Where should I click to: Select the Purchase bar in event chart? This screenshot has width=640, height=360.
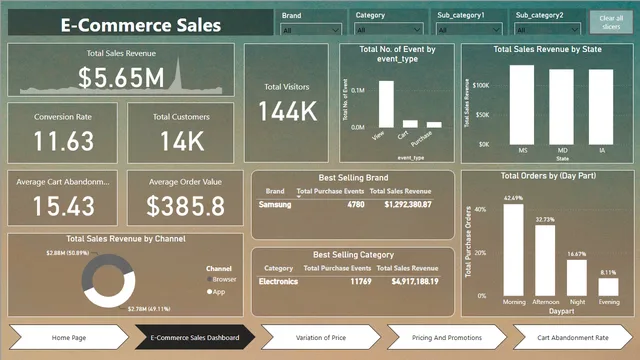point(434,125)
